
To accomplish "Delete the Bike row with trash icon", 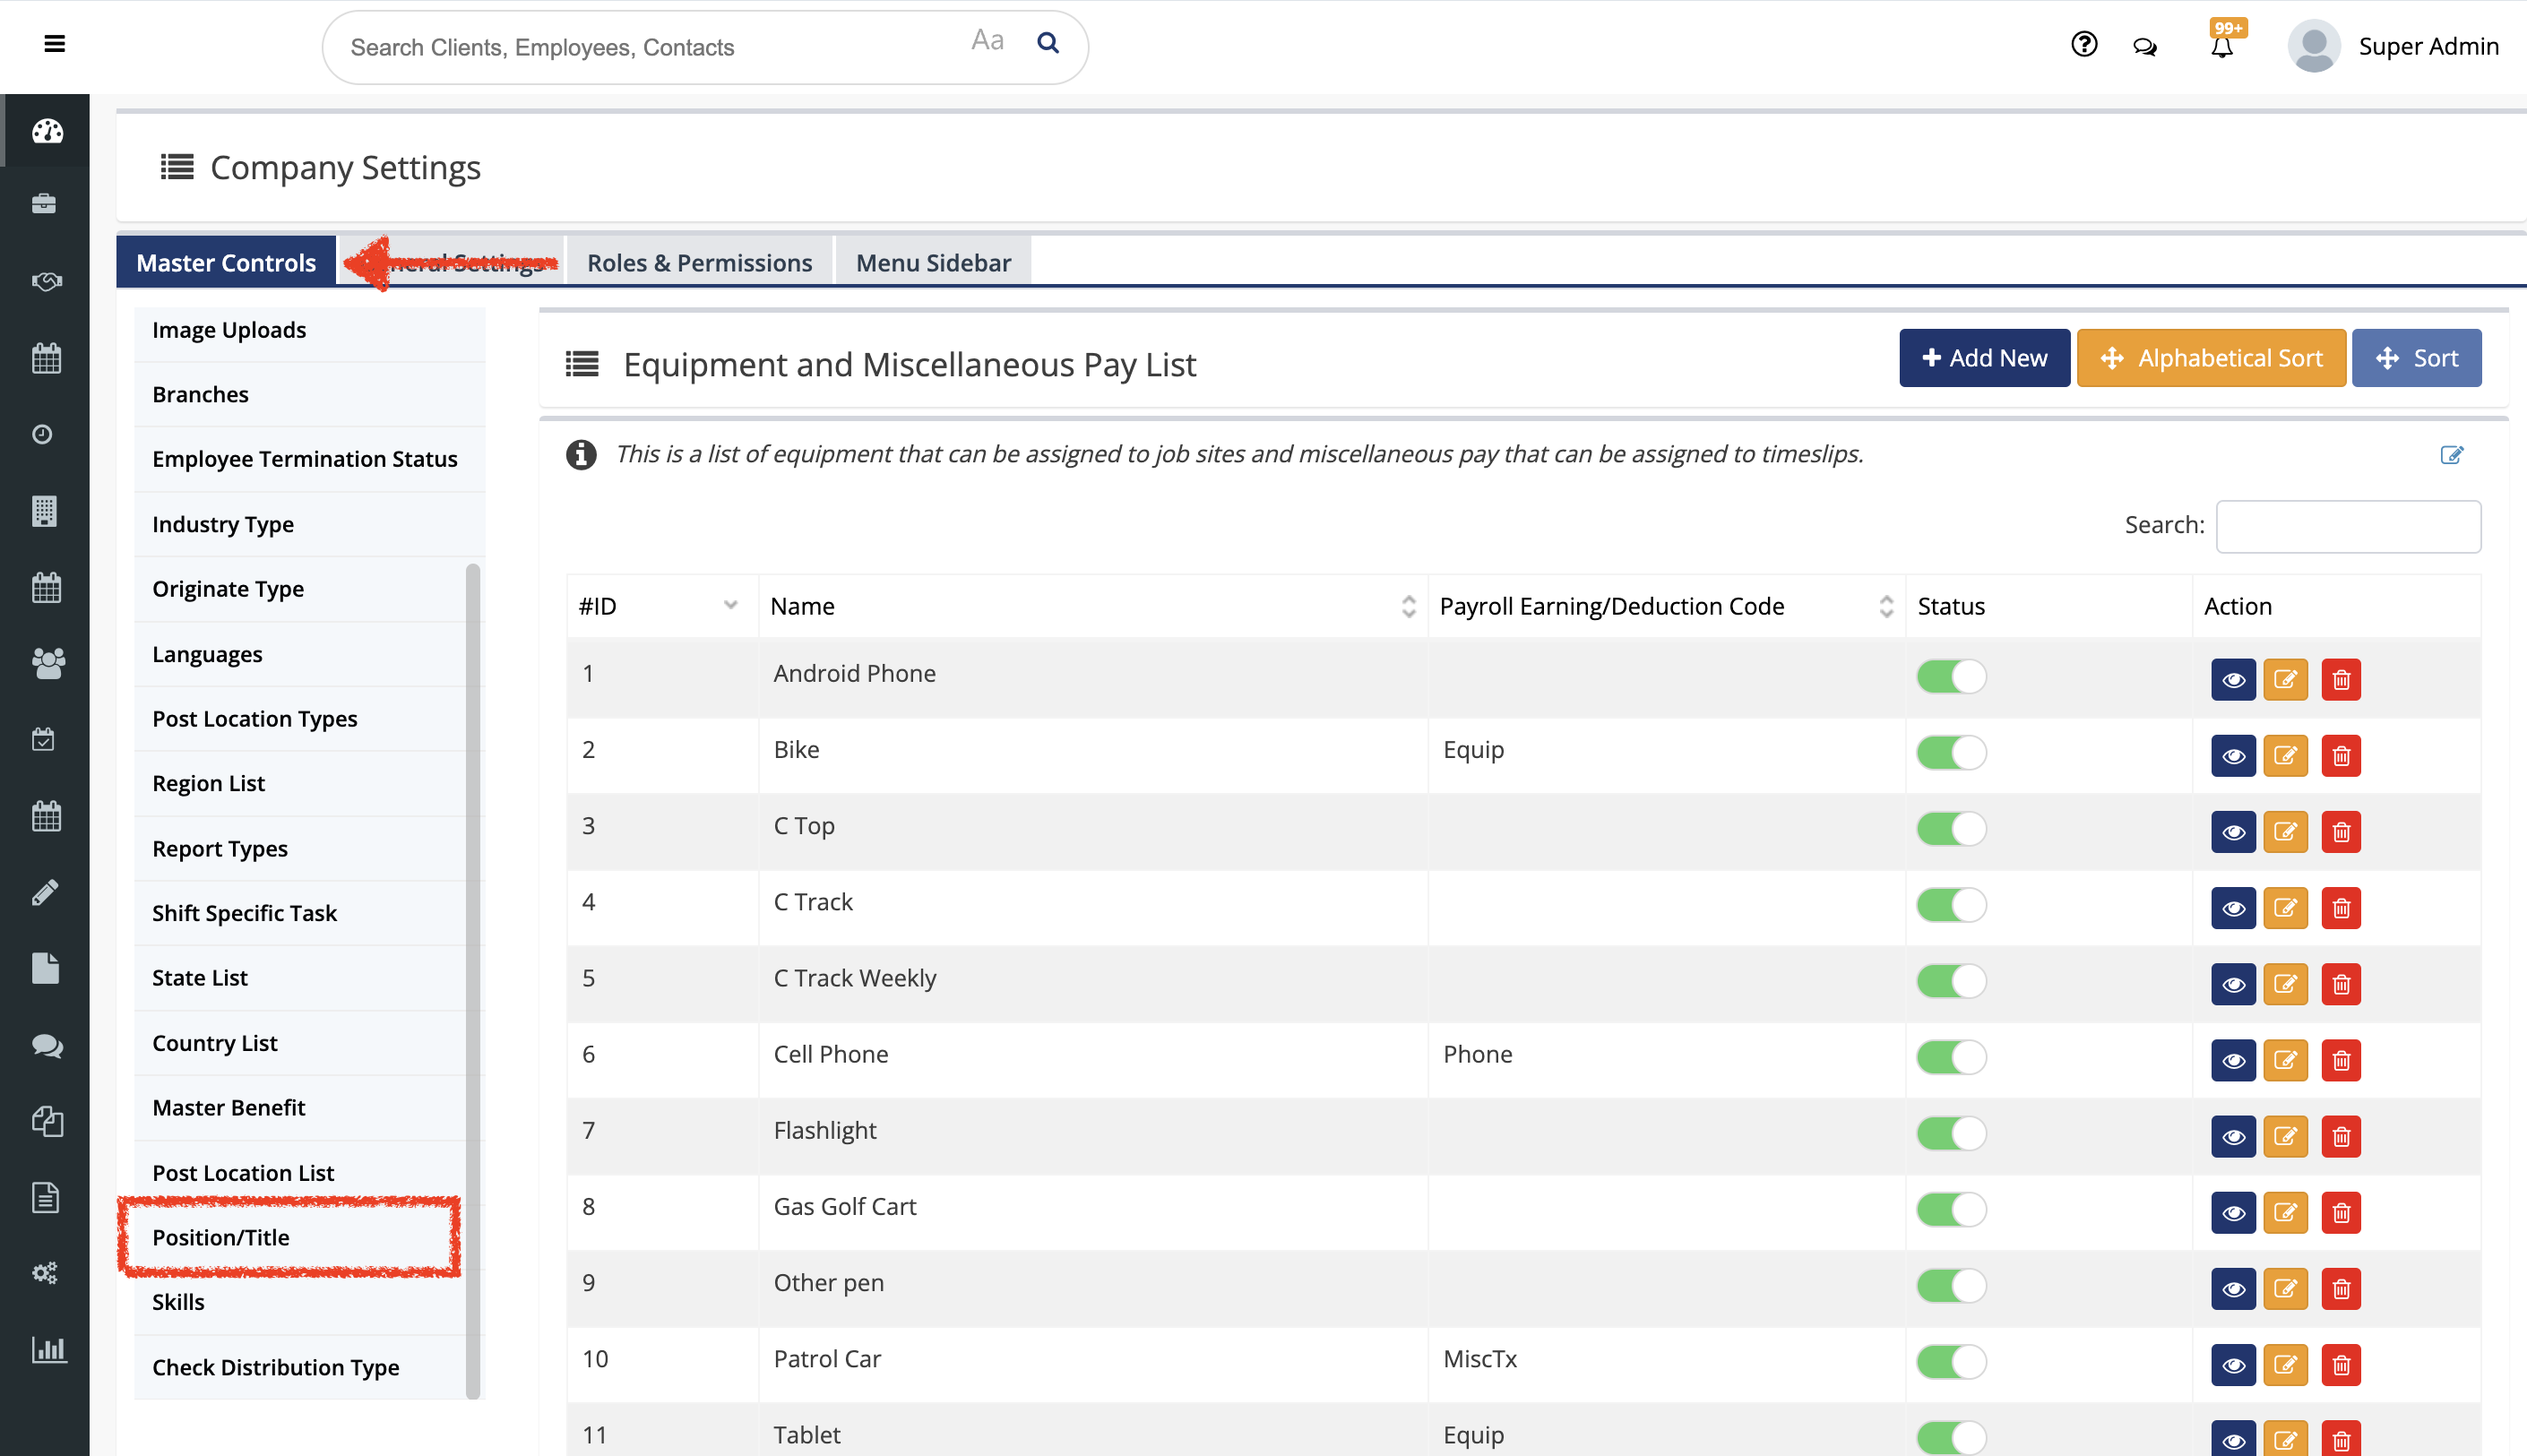I will click(2341, 756).
